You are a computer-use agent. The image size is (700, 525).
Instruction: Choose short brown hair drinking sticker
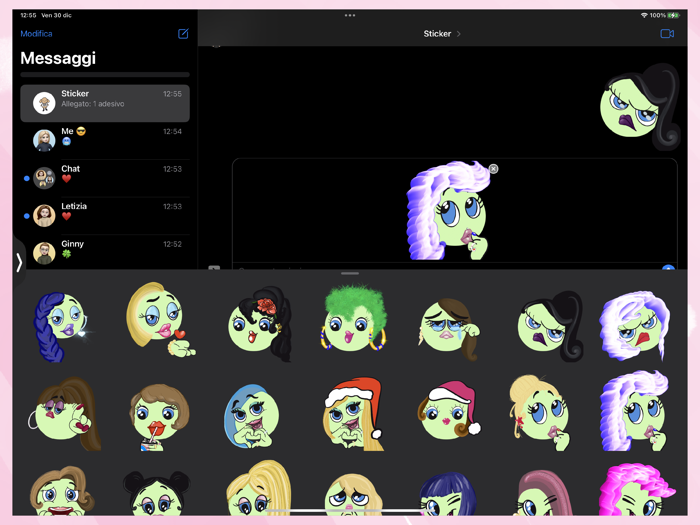159,418
